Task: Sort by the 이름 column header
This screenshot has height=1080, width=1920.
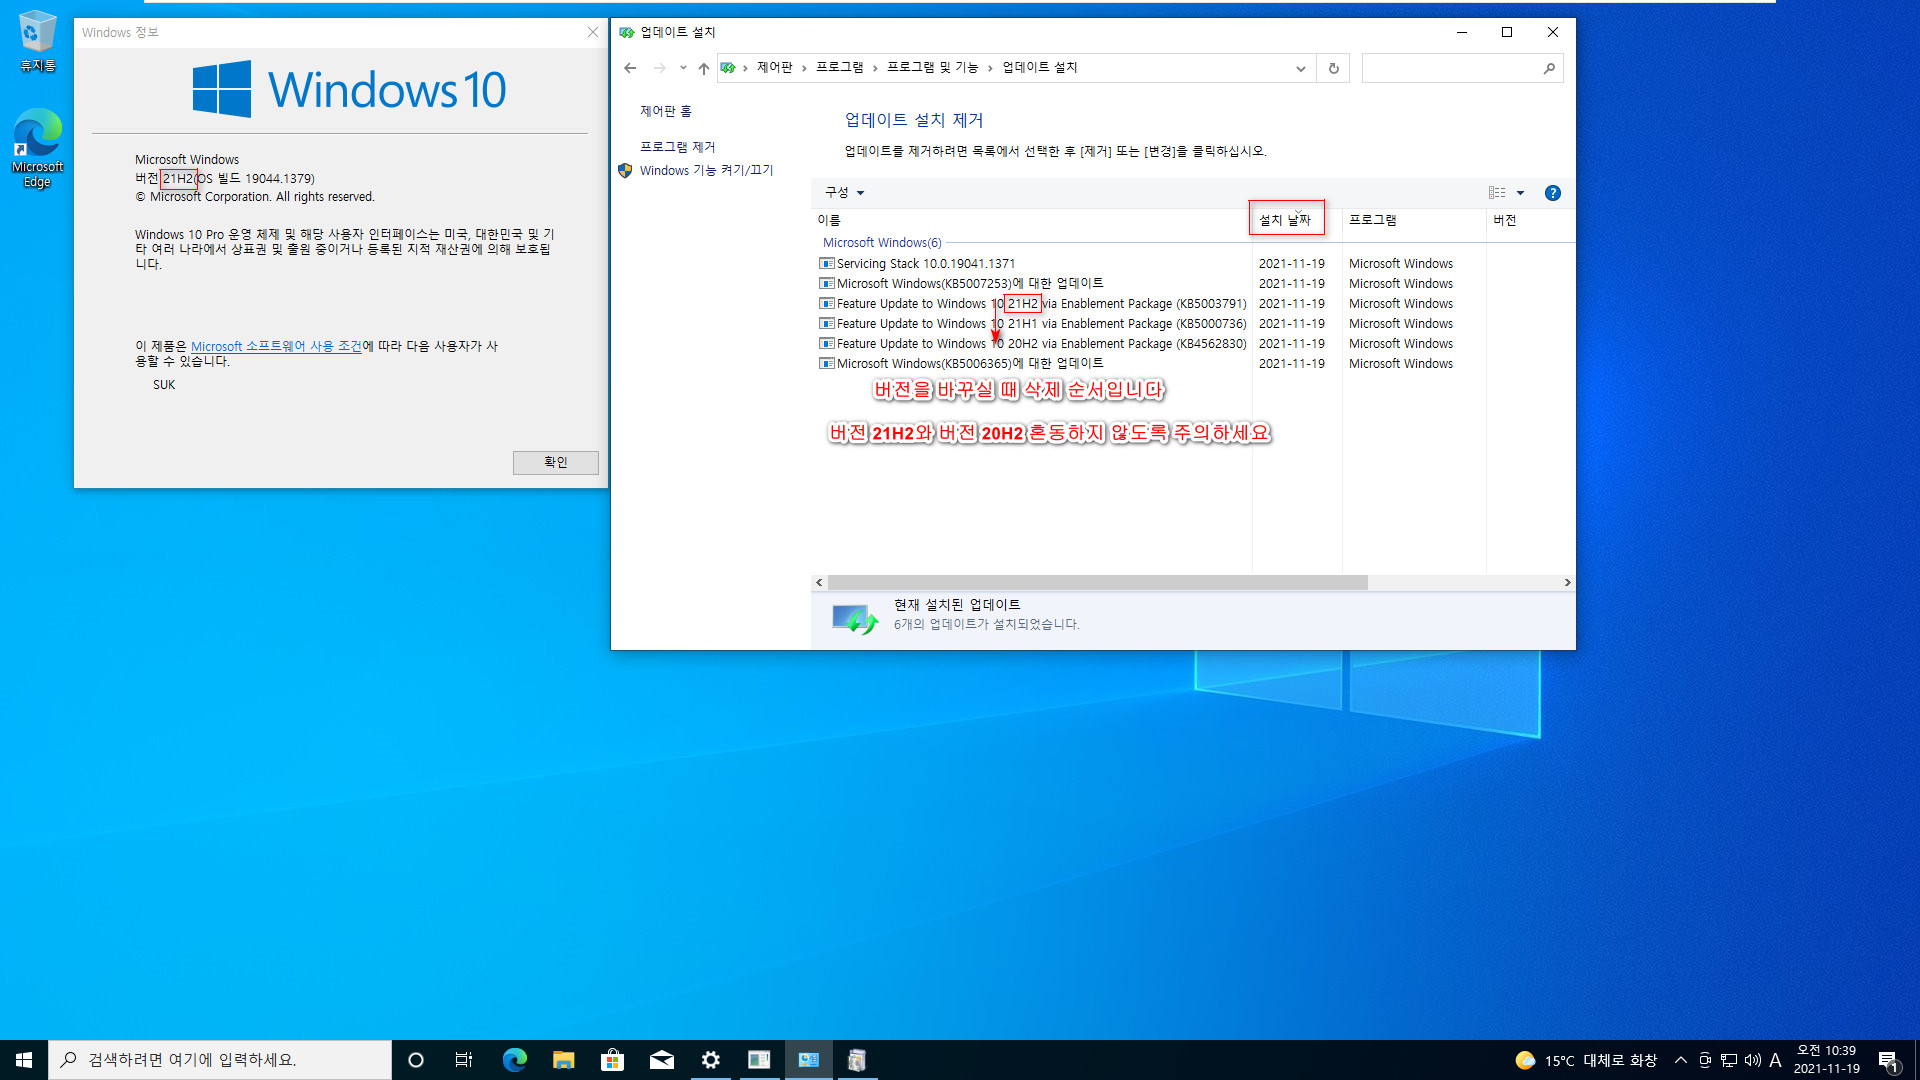Action: coord(1030,220)
